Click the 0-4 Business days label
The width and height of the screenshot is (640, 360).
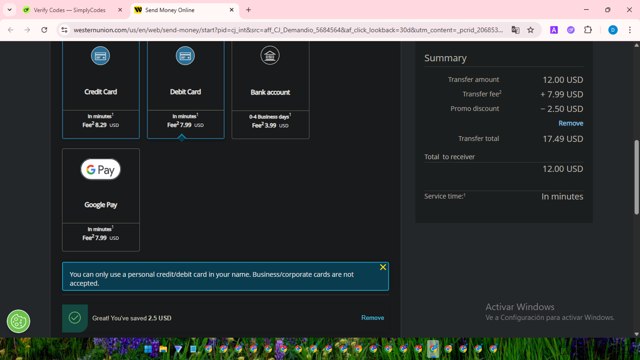coord(270,117)
